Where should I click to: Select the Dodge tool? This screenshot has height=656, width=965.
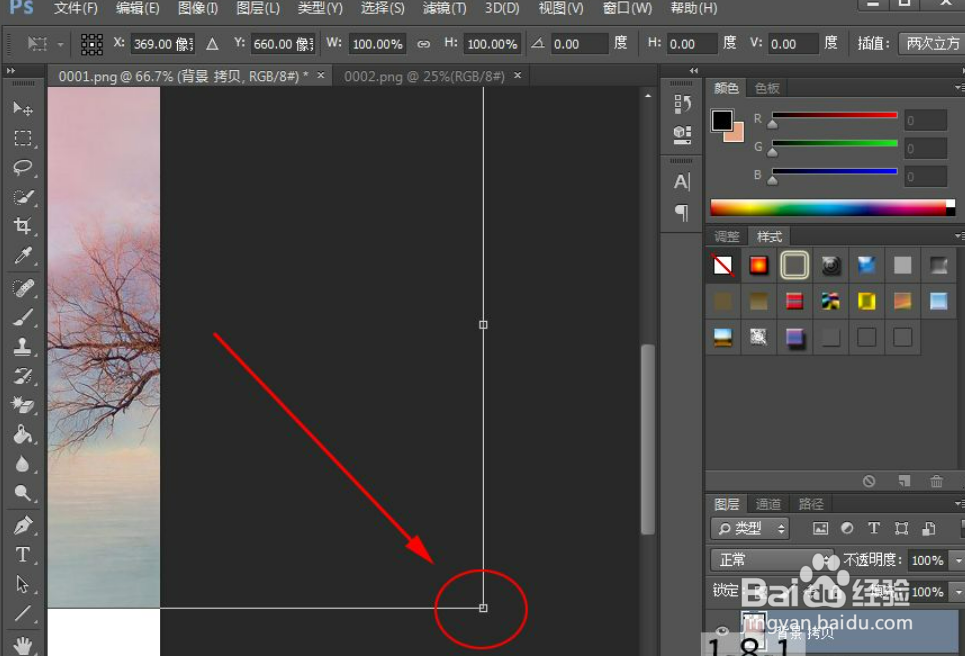tap(23, 493)
